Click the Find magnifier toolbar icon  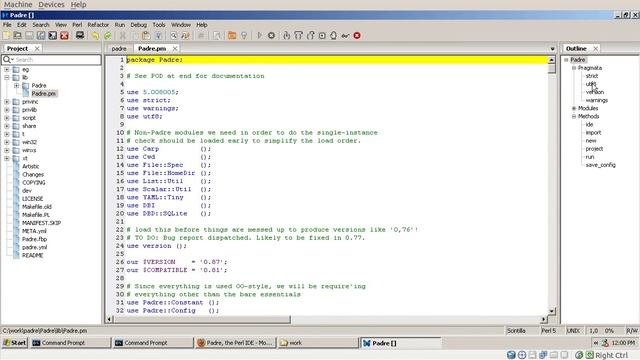[174, 36]
